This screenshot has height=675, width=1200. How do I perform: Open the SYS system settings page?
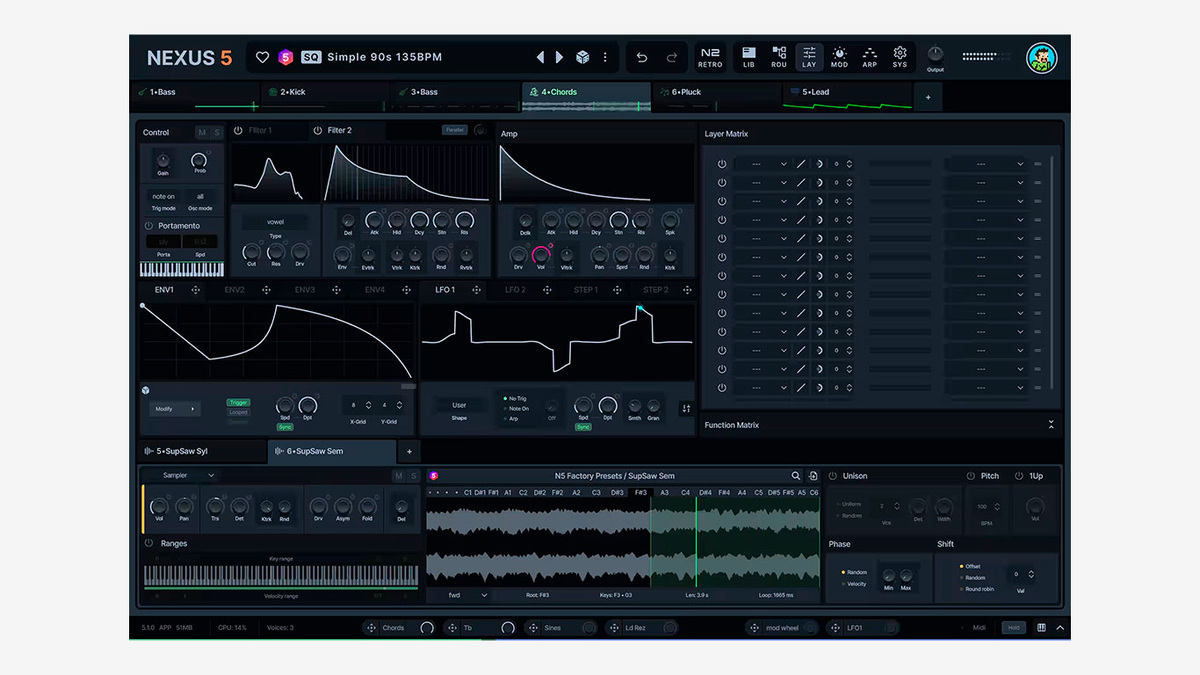900,57
